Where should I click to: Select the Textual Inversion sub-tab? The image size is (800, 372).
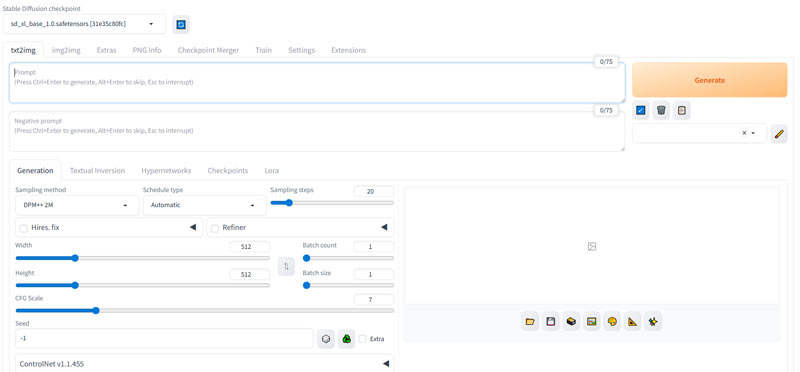click(97, 170)
